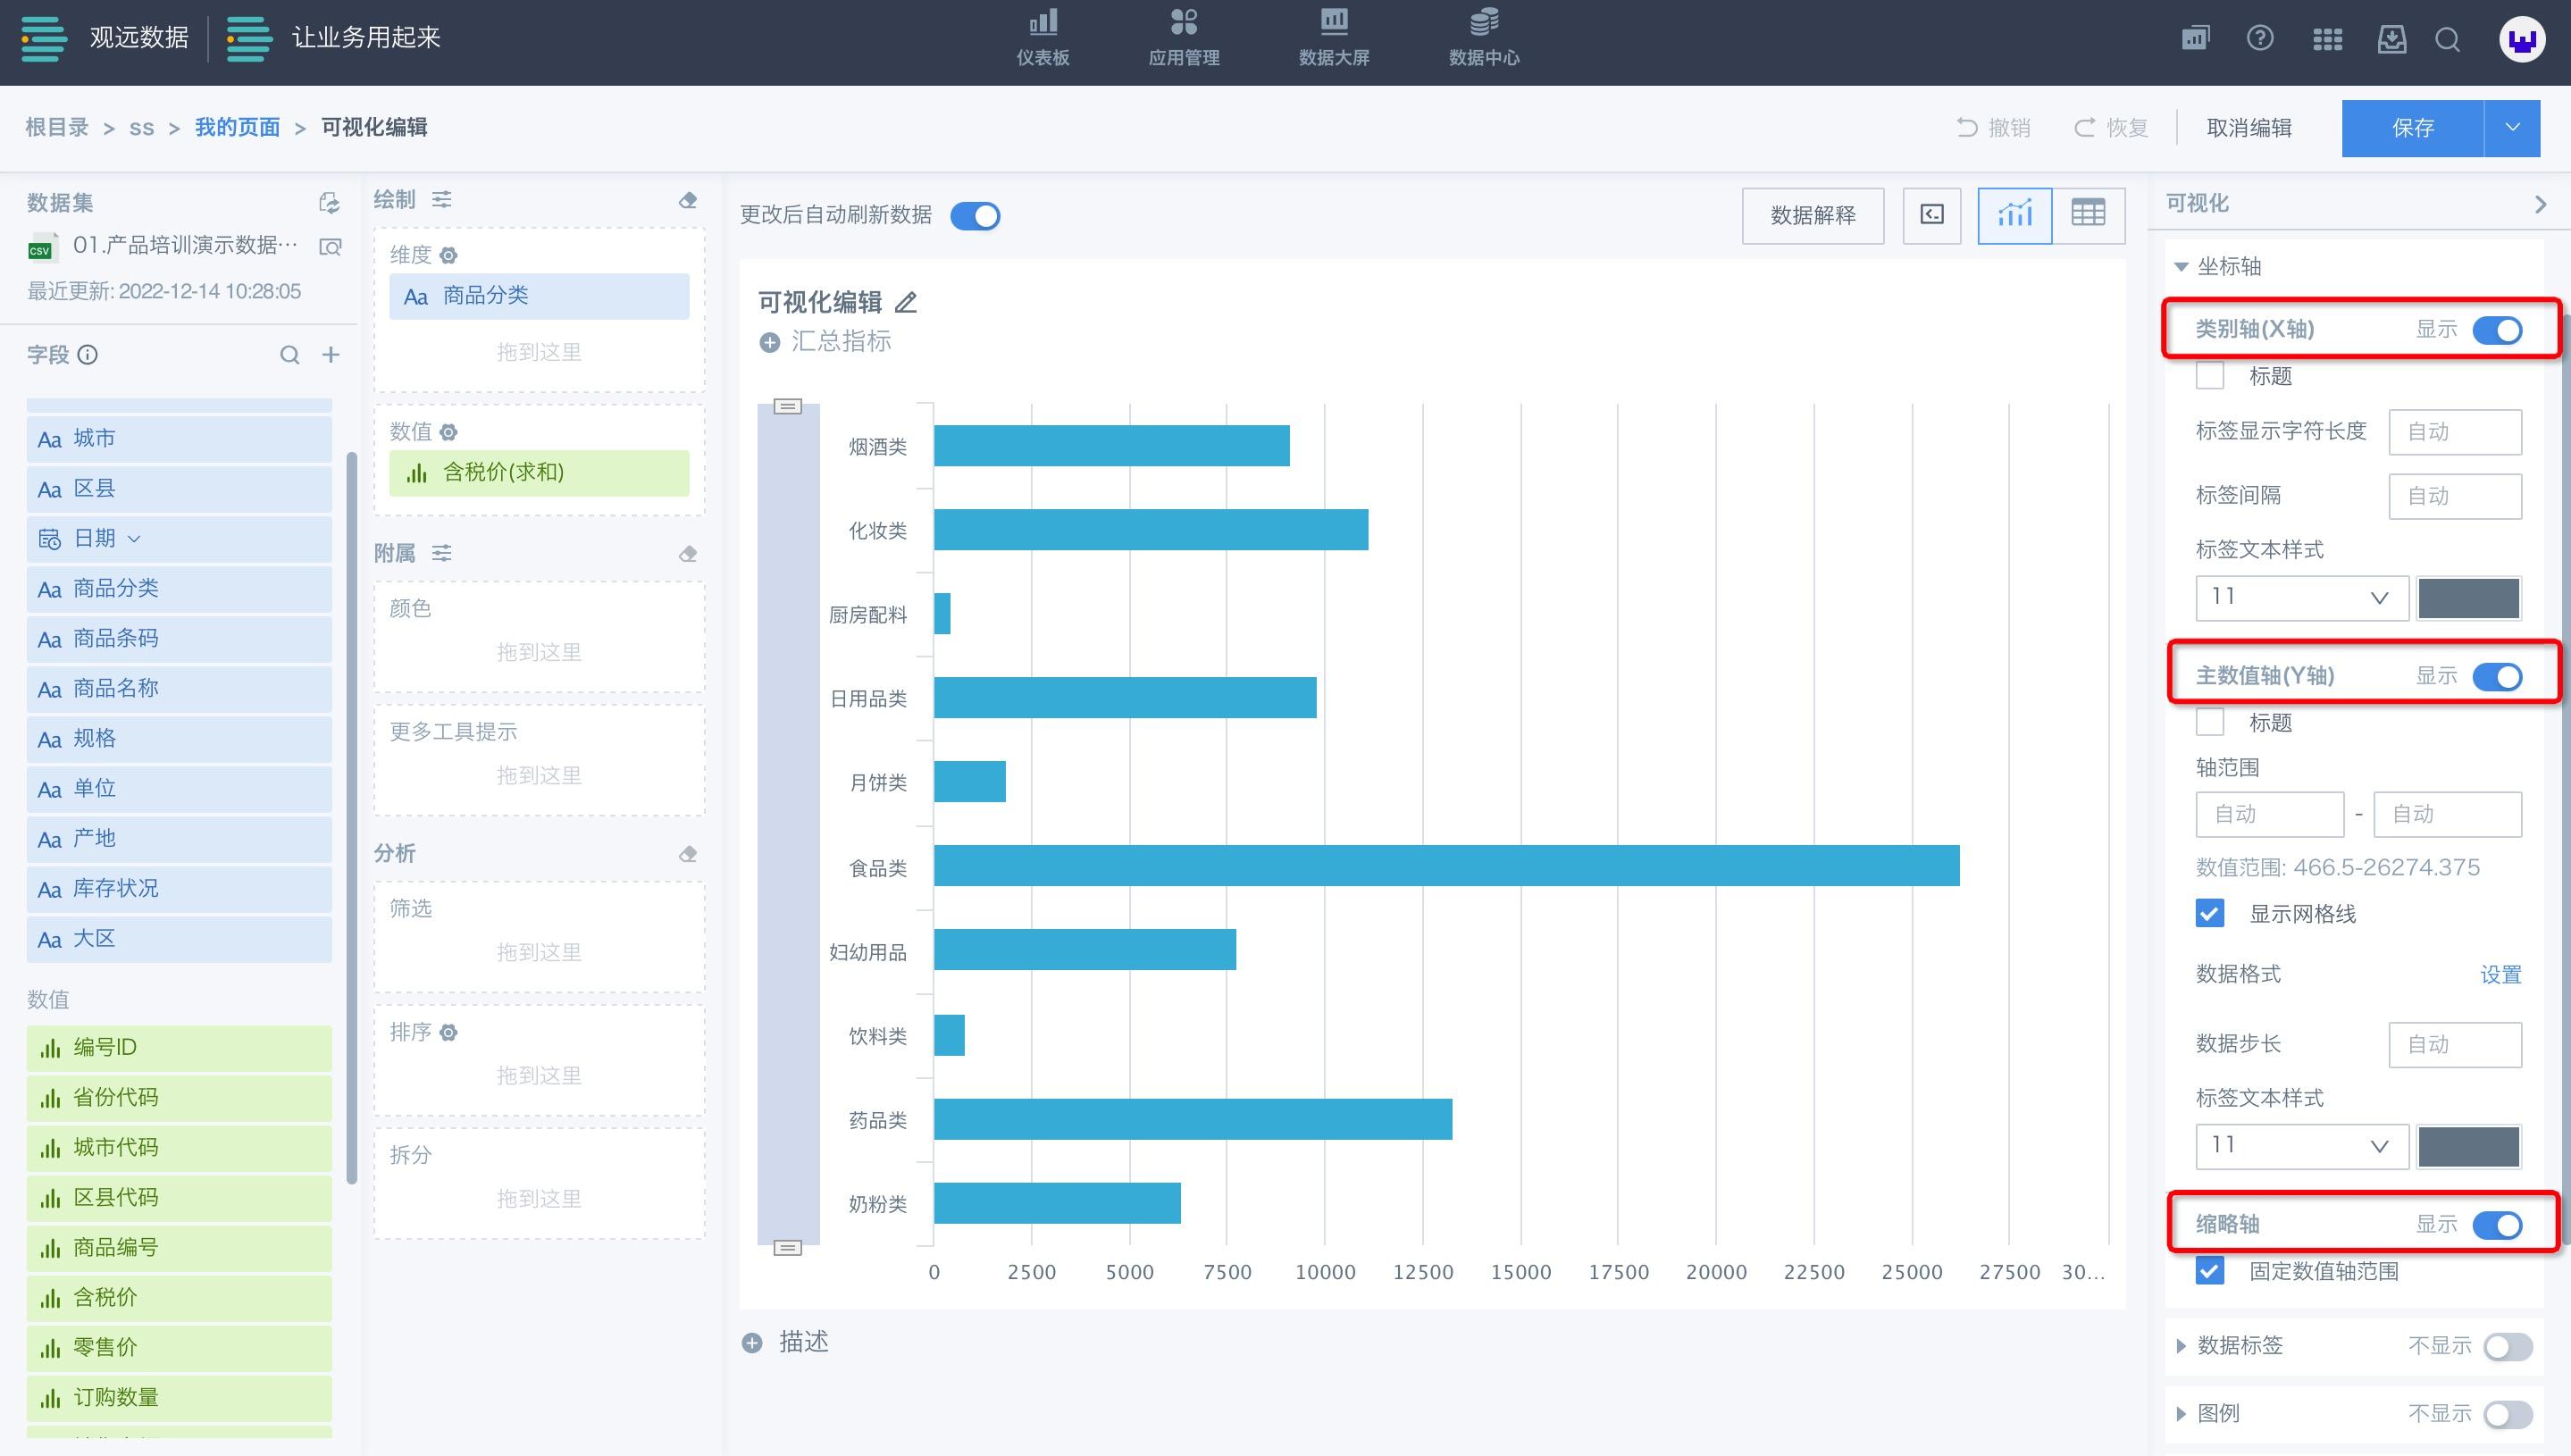2571x1456 pixels.
Task: Open 排序 settings gear icon
Action: coord(449,1032)
